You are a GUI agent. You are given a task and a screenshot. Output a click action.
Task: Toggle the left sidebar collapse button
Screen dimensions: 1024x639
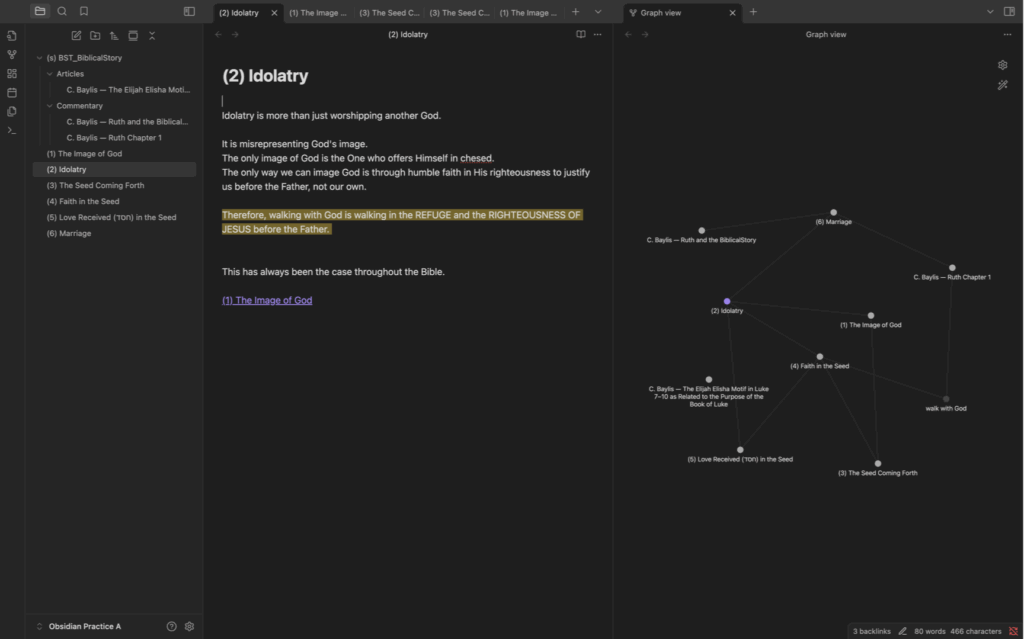189,11
